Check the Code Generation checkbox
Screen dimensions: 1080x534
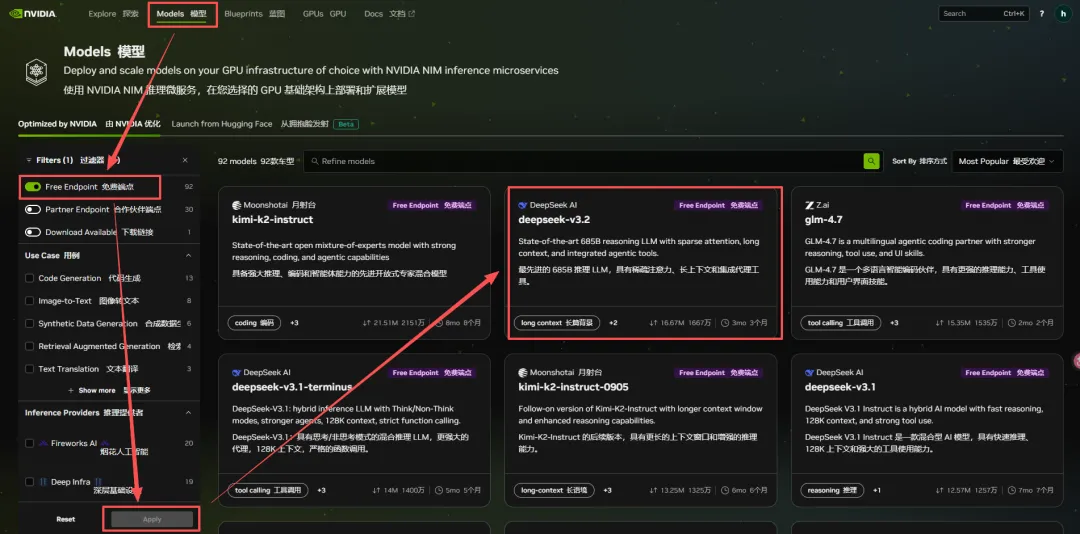coord(30,278)
